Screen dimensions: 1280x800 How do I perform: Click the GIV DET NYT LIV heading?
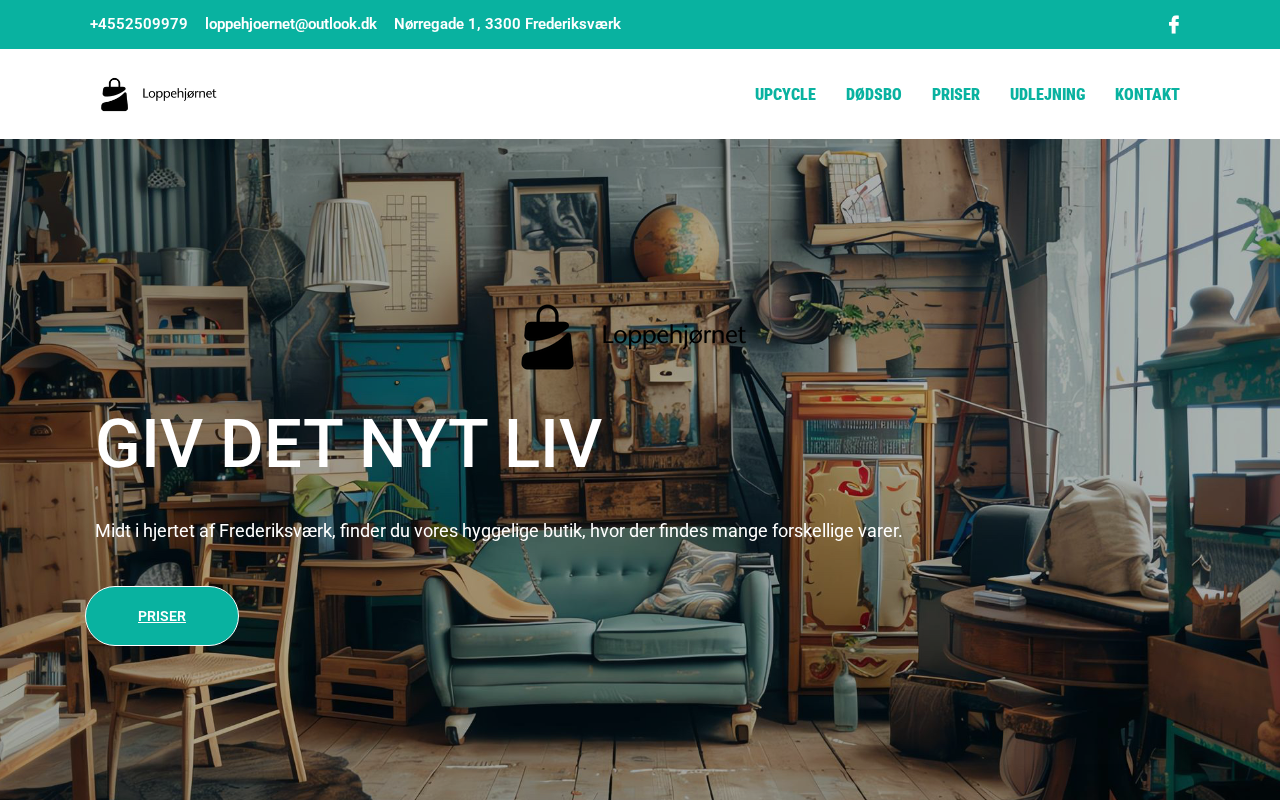click(349, 444)
